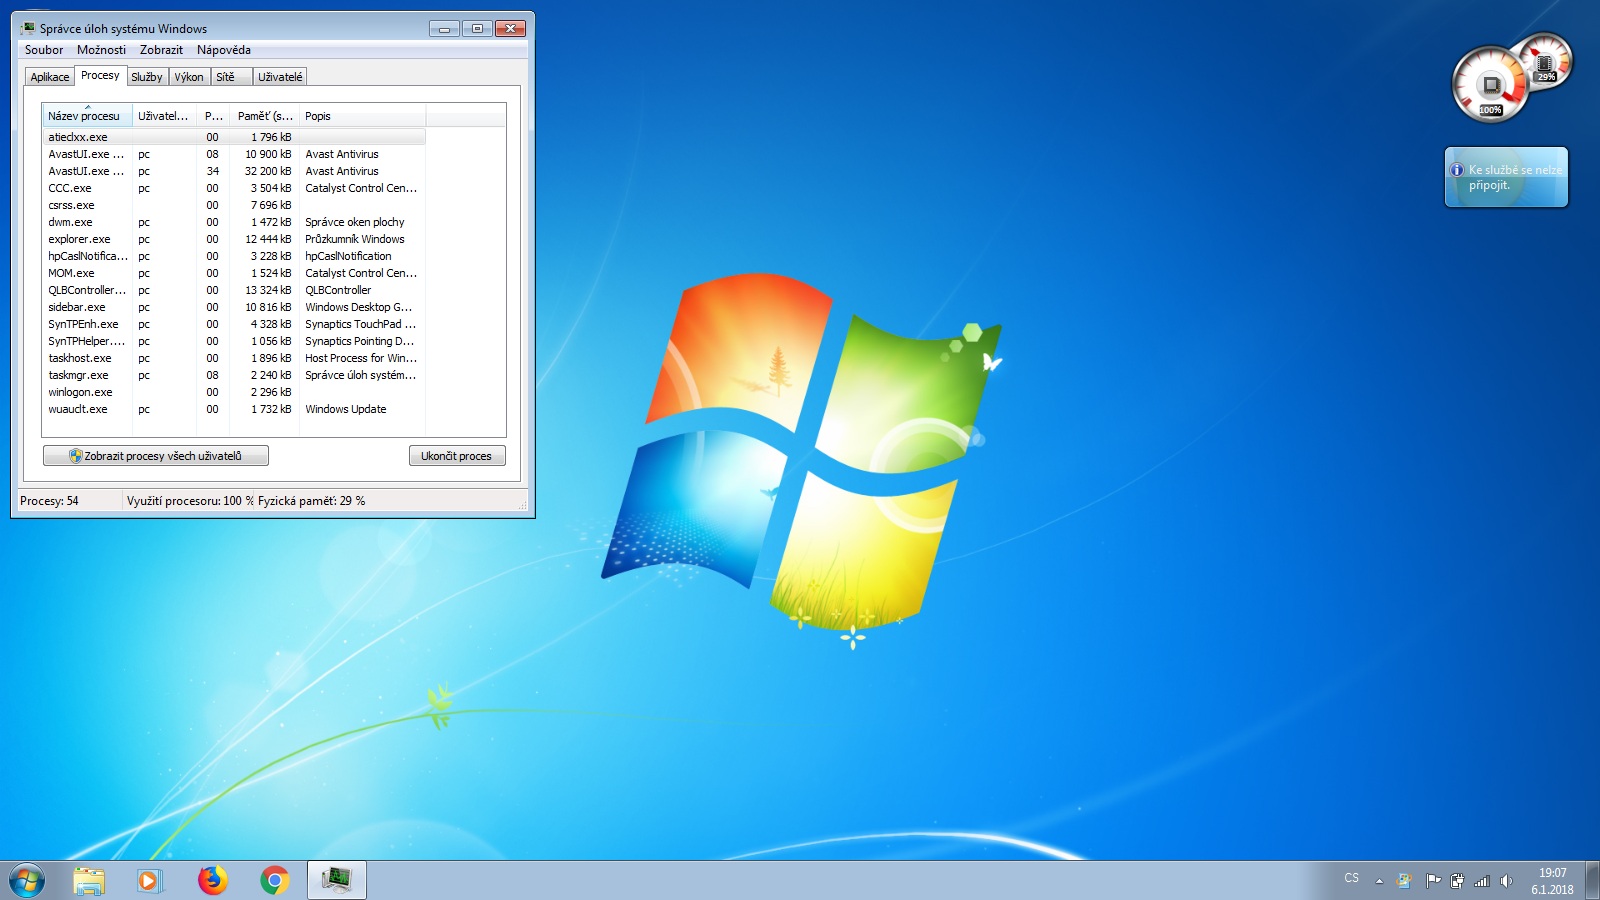This screenshot has width=1600, height=900.
Task: Click the 'Průzkumník Windows' description cell
Action: [x=355, y=239]
